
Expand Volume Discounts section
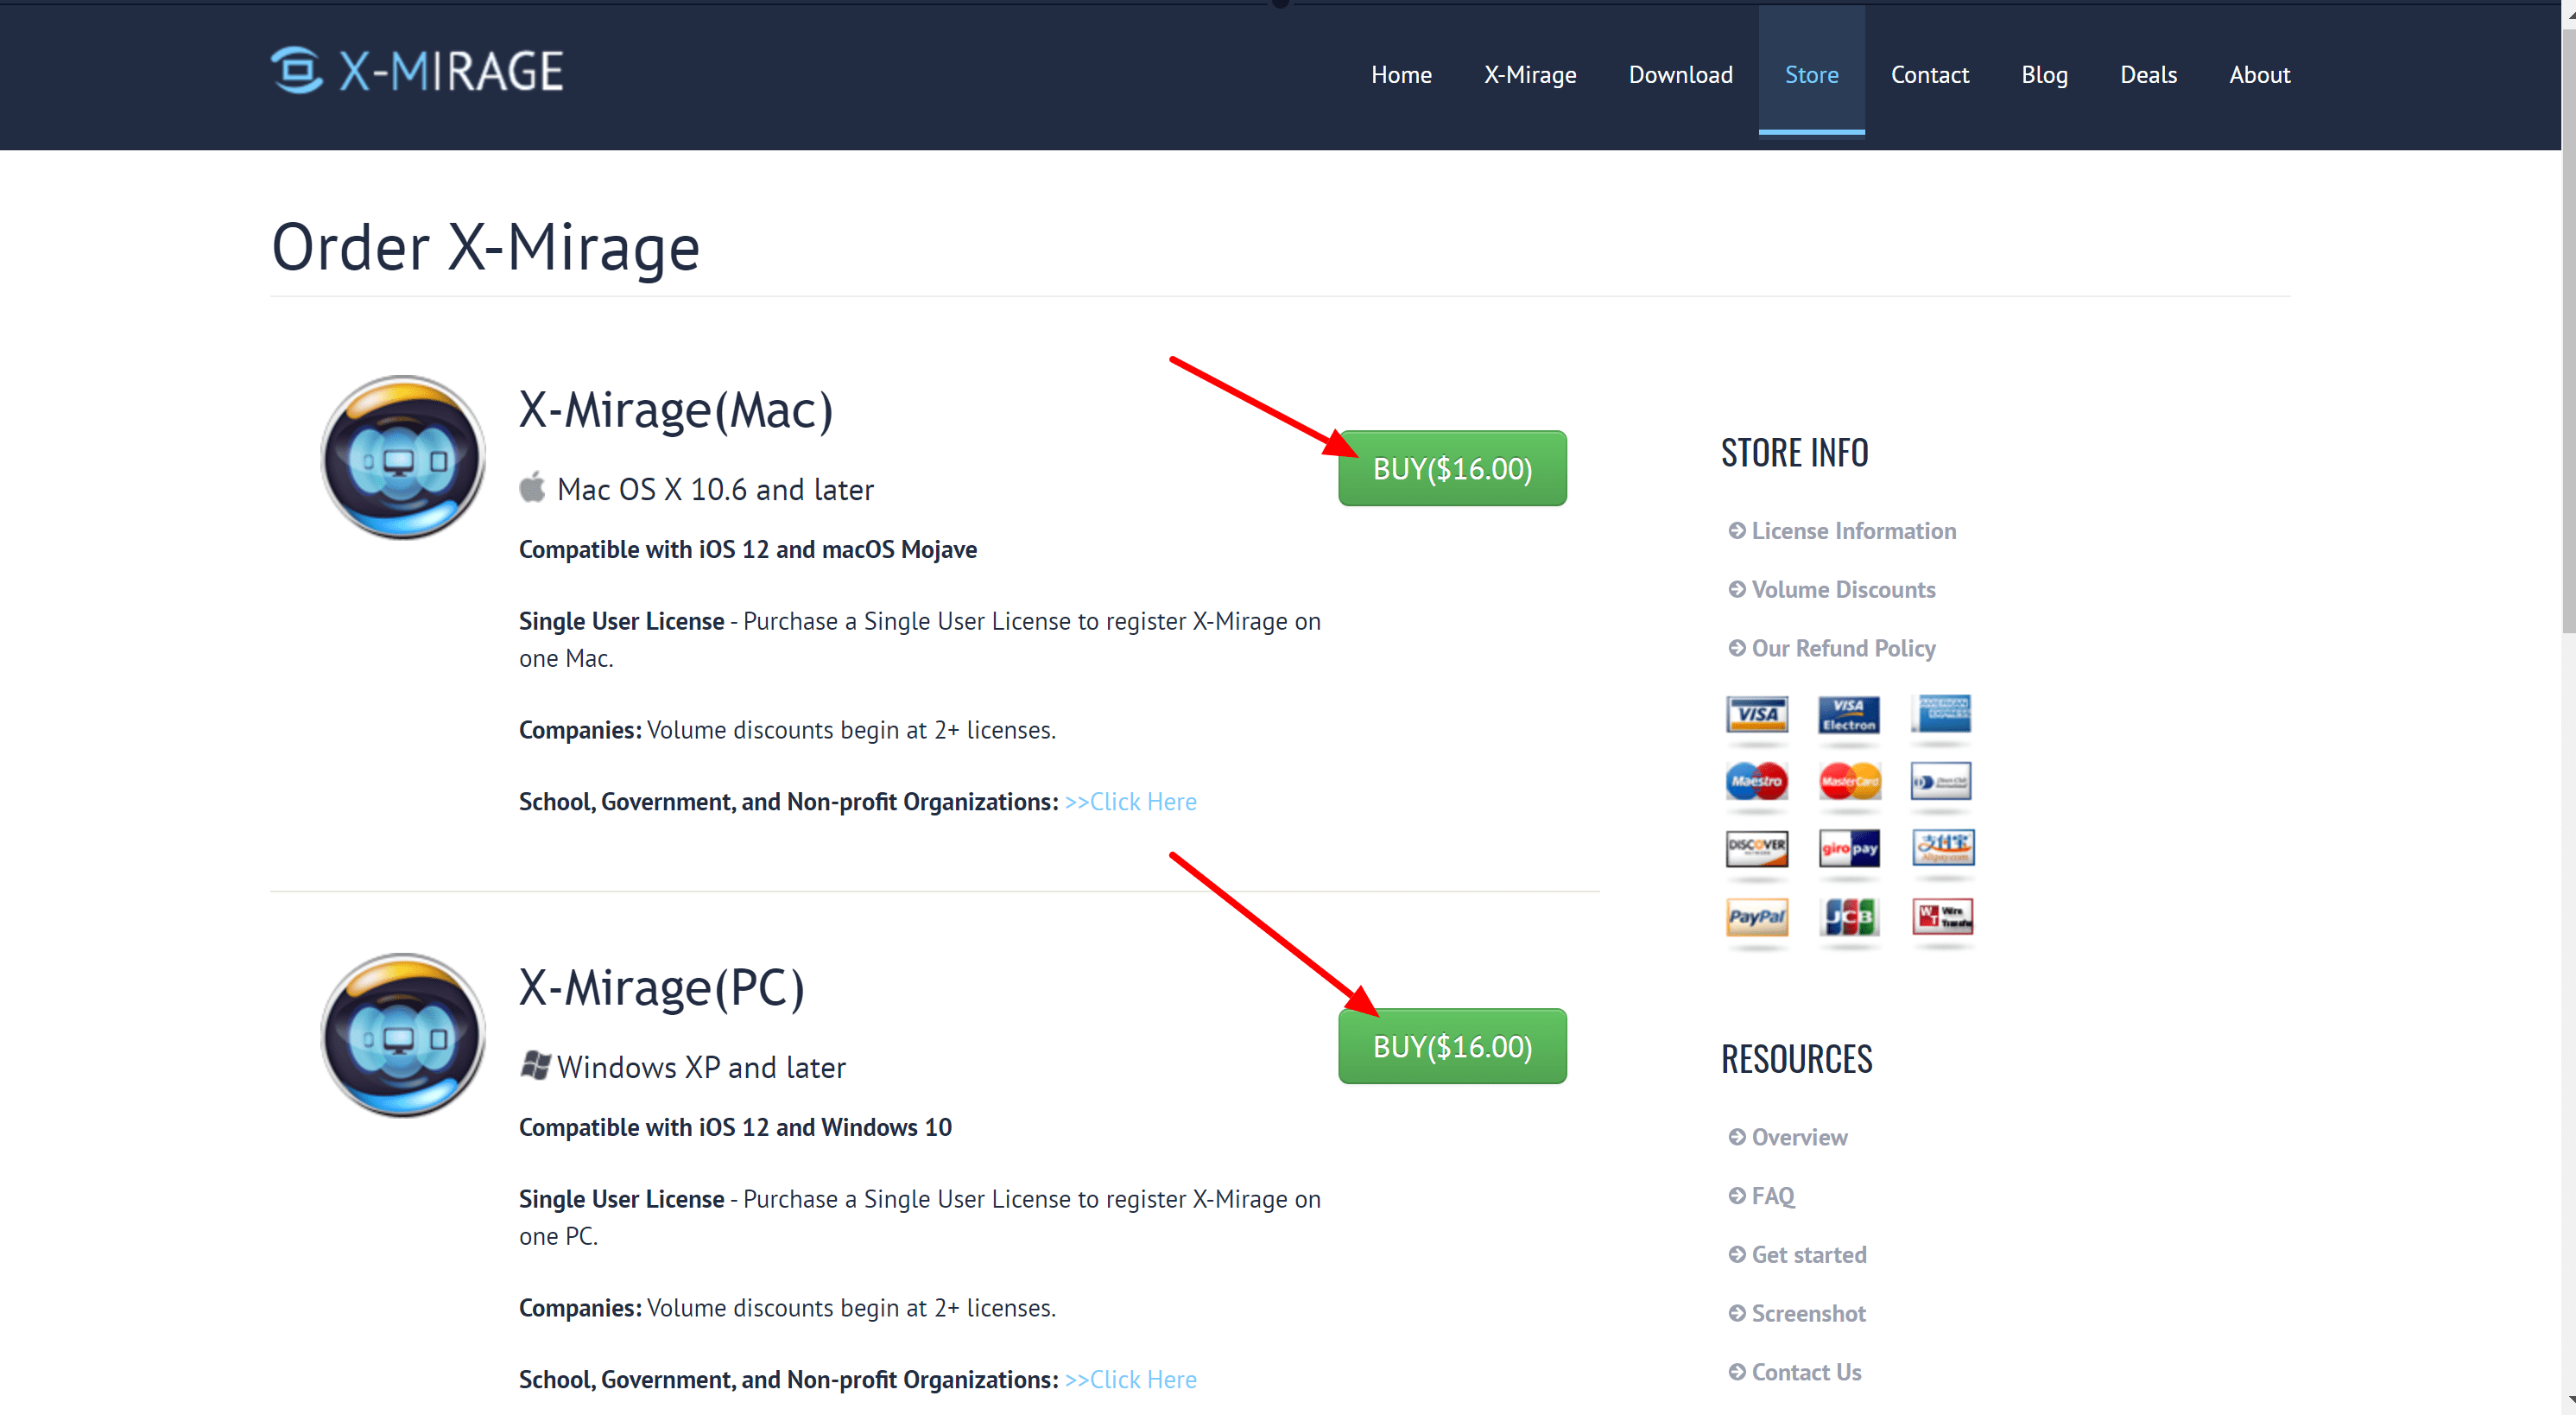pos(1843,587)
